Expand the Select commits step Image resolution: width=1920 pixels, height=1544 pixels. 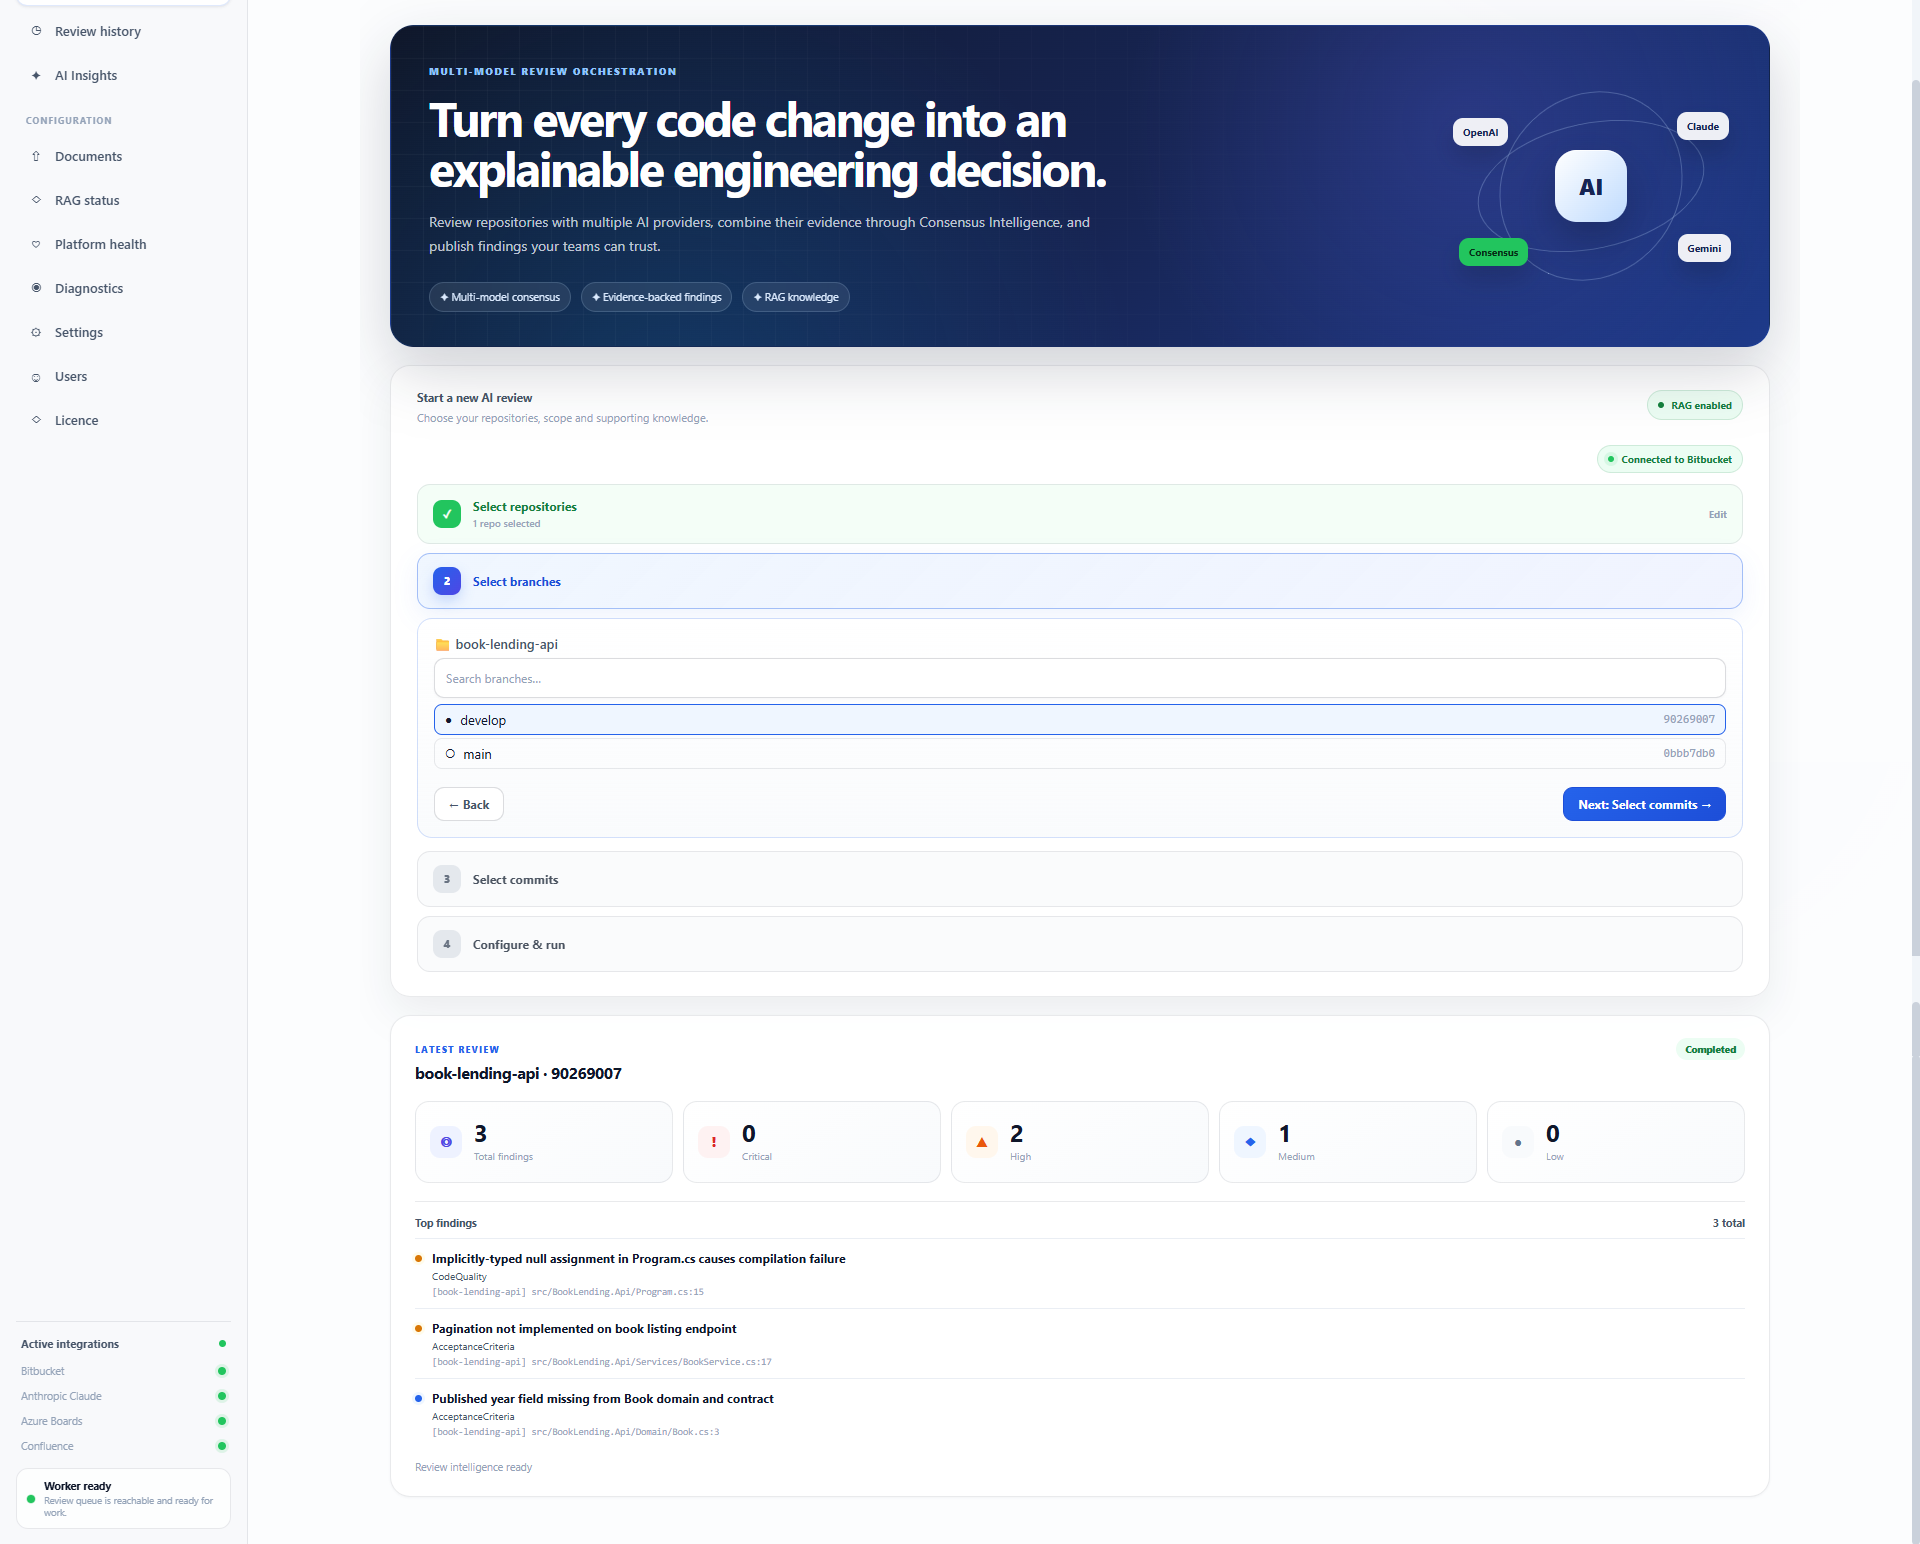[1080, 879]
